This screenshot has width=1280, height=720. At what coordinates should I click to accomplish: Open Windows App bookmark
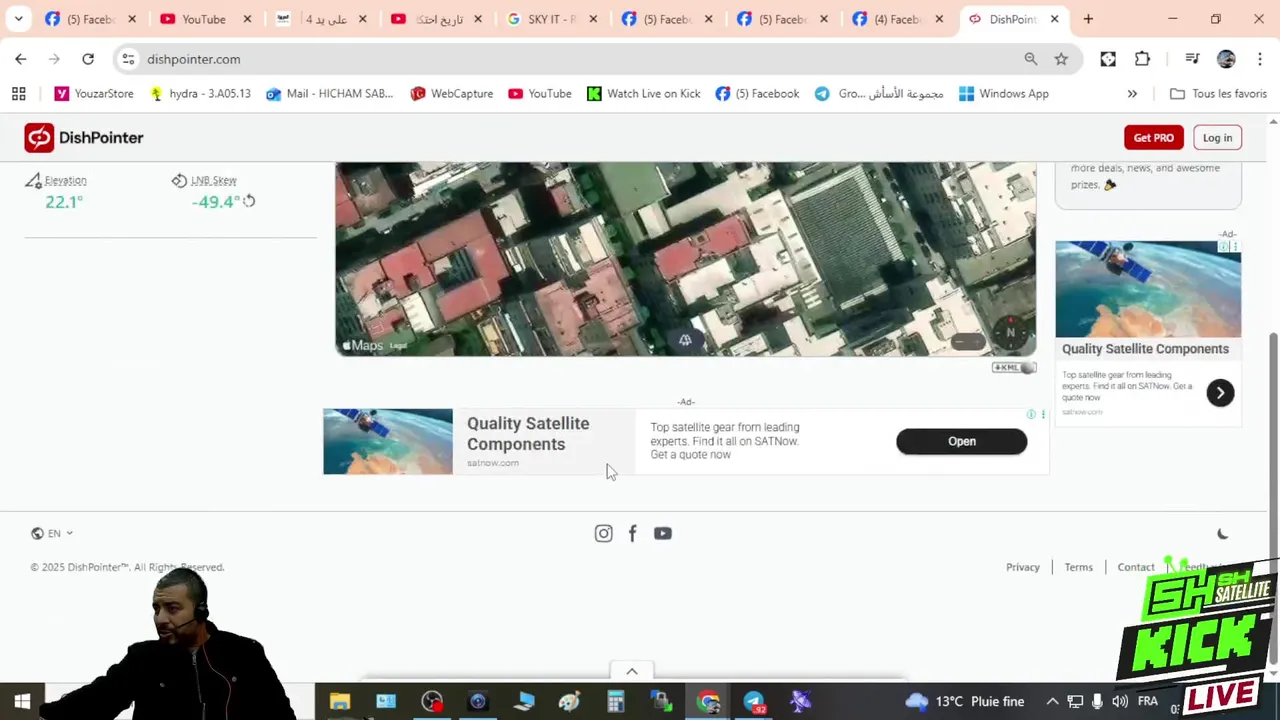click(1003, 94)
